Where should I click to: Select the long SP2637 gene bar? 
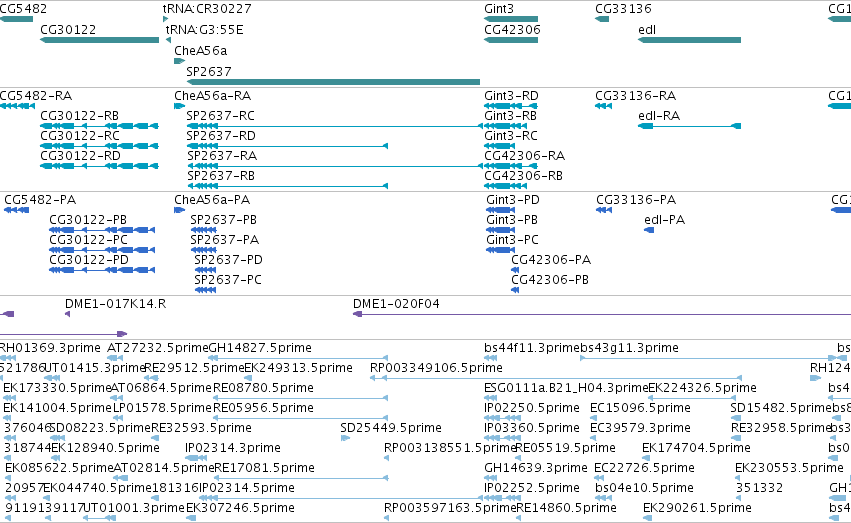(333, 82)
